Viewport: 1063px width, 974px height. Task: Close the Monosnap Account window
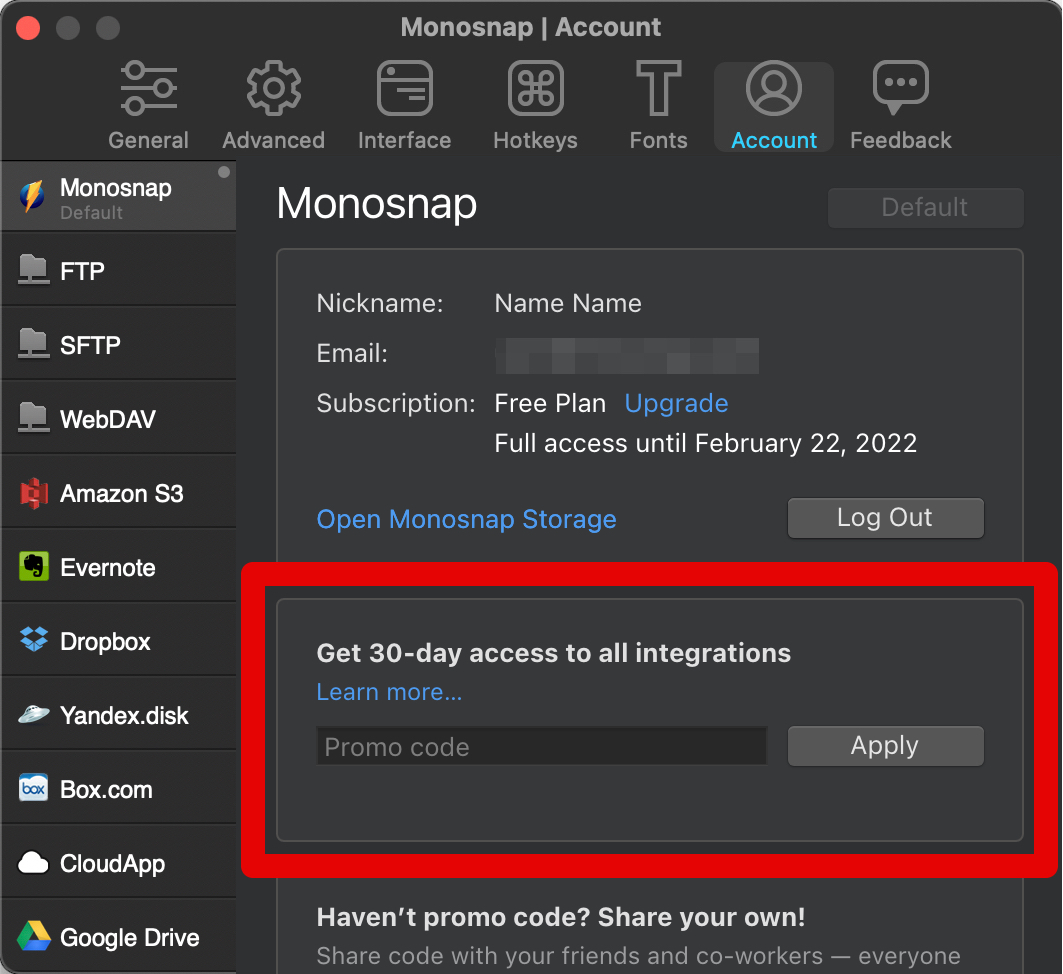(28, 28)
